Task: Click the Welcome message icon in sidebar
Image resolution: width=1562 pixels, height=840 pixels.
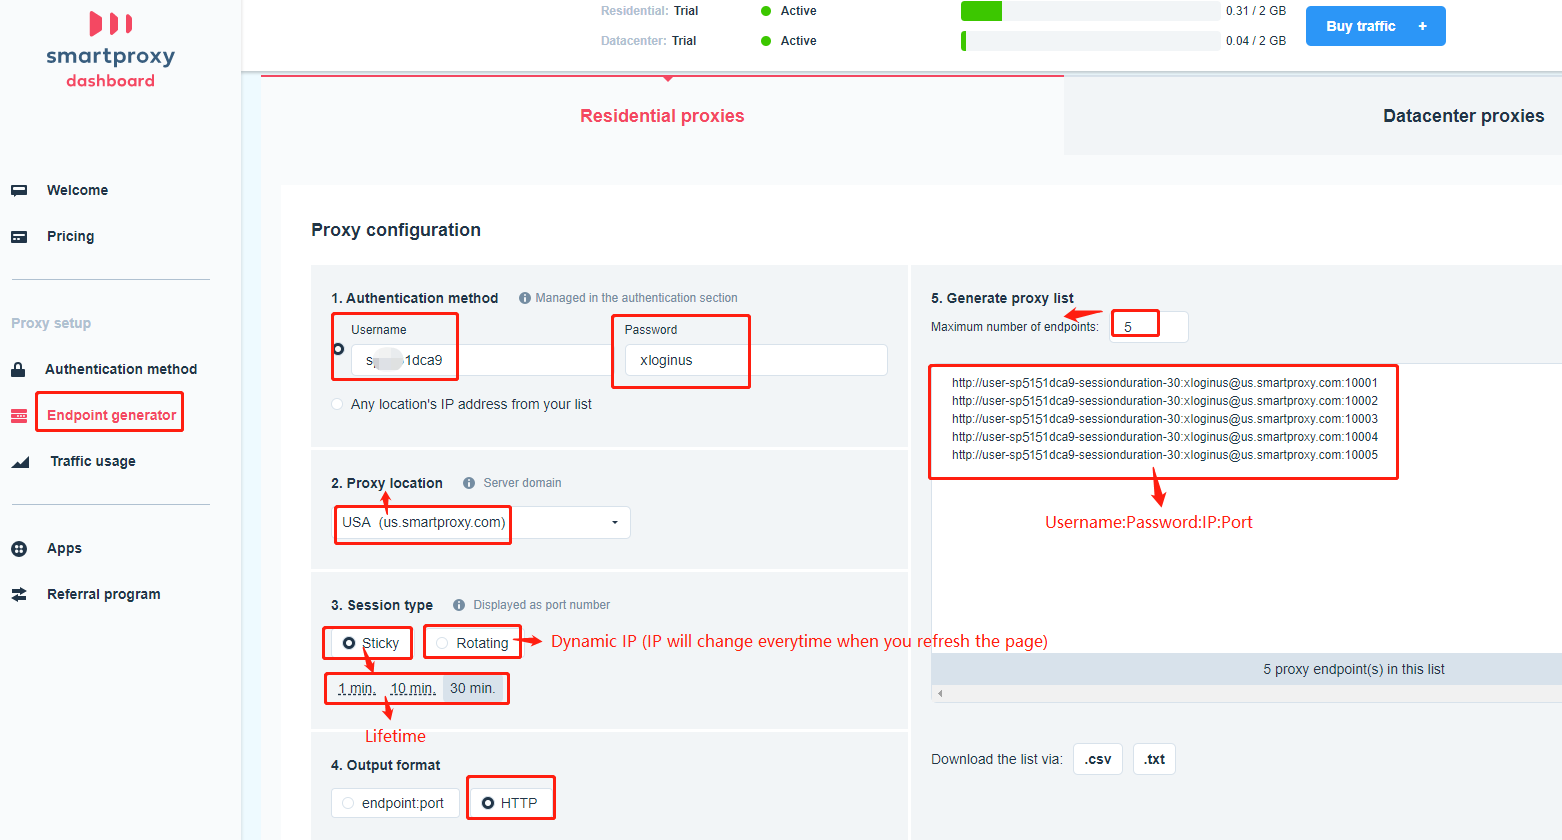Action: [19, 190]
